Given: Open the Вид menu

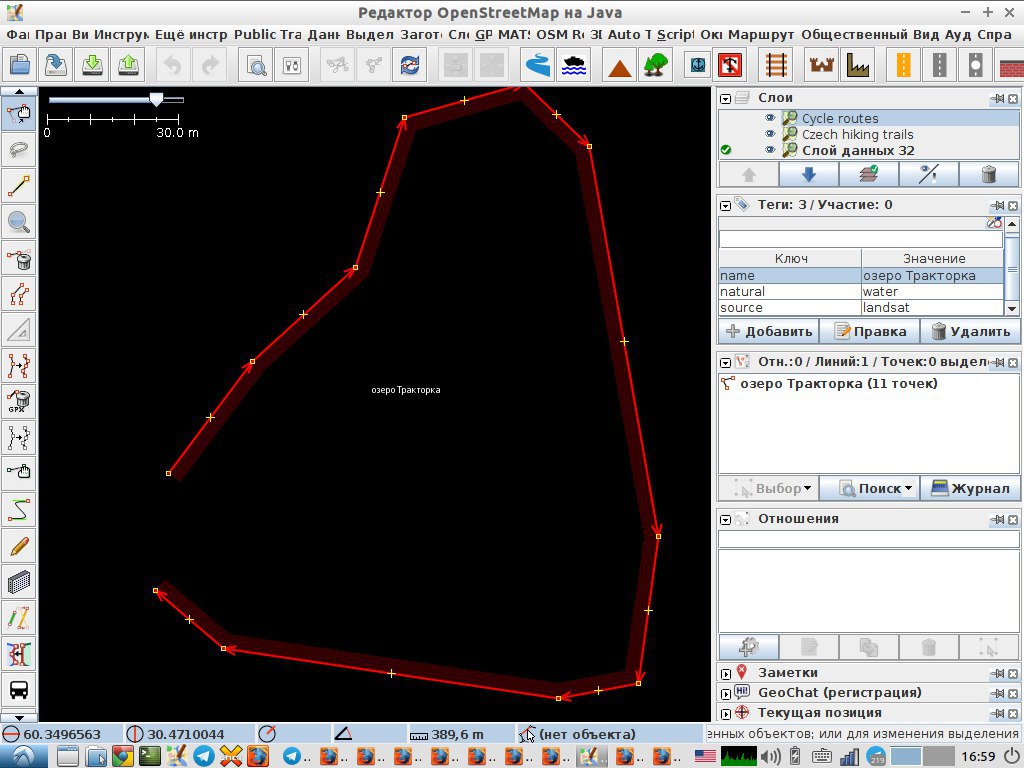Looking at the screenshot, I should 925,35.
